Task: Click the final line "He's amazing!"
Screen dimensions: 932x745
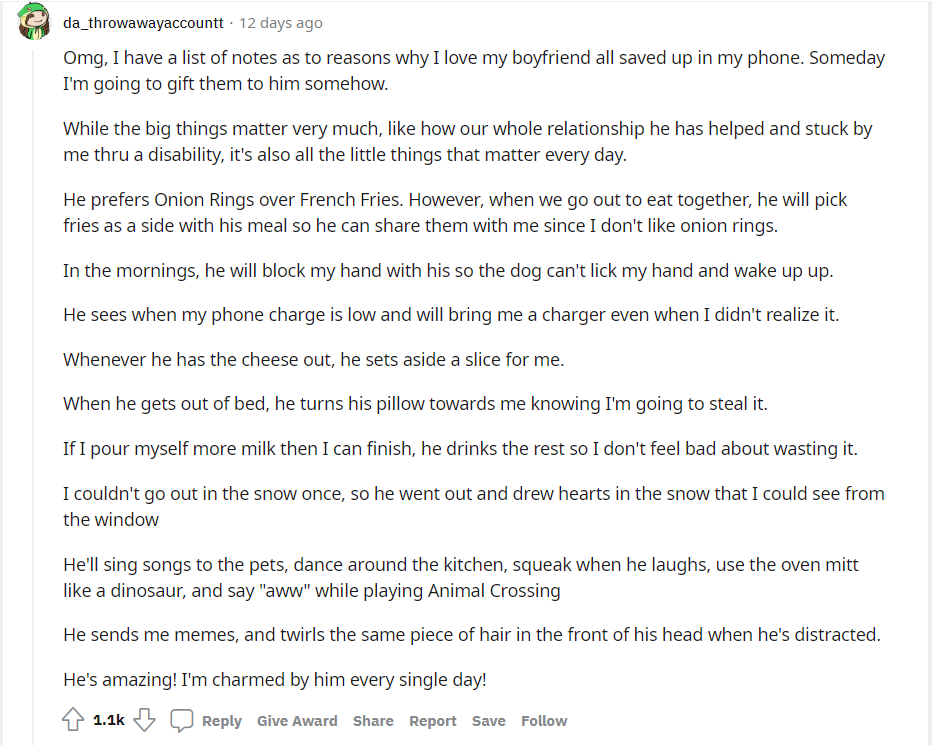Action: (x=275, y=680)
